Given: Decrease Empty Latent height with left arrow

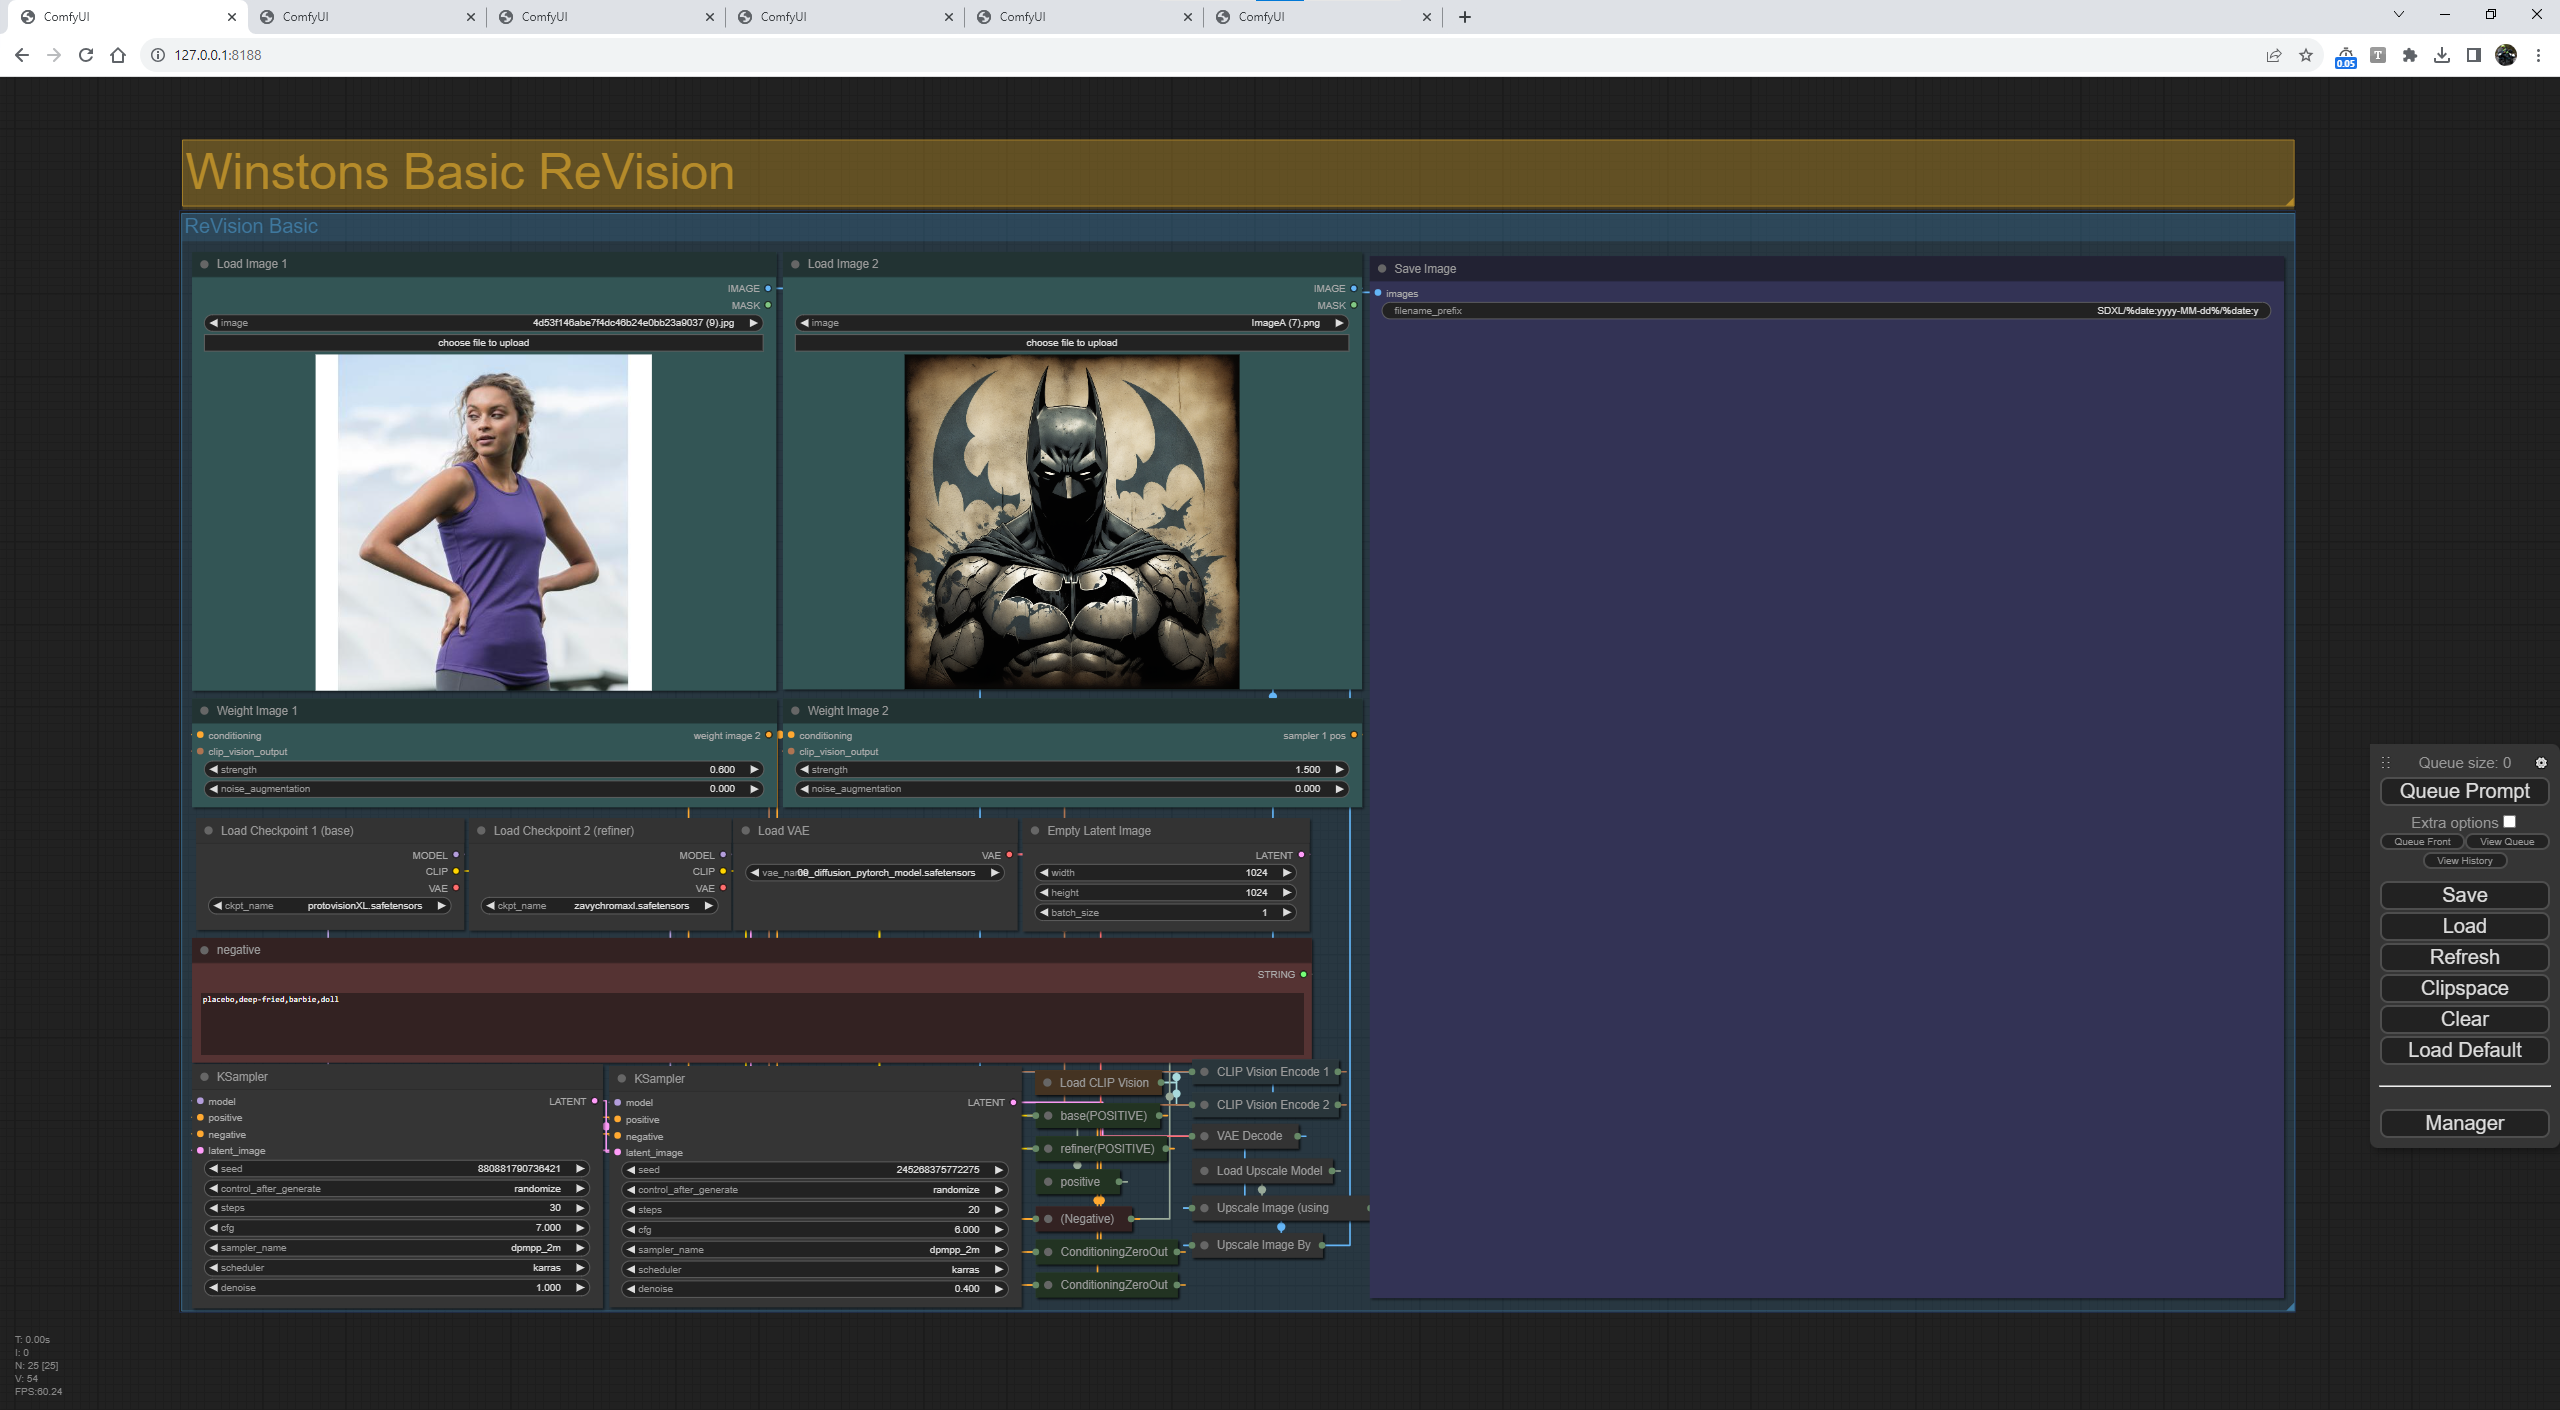Looking at the screenshot, I should coord(1044,893).
